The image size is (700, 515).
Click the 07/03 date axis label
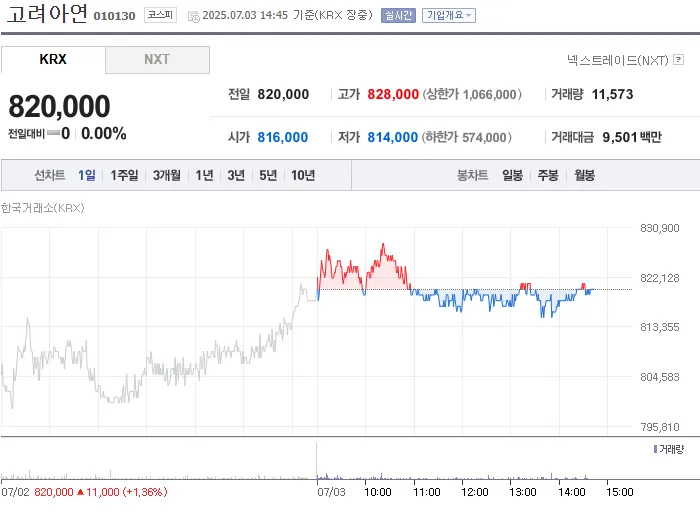pos(331,492)
